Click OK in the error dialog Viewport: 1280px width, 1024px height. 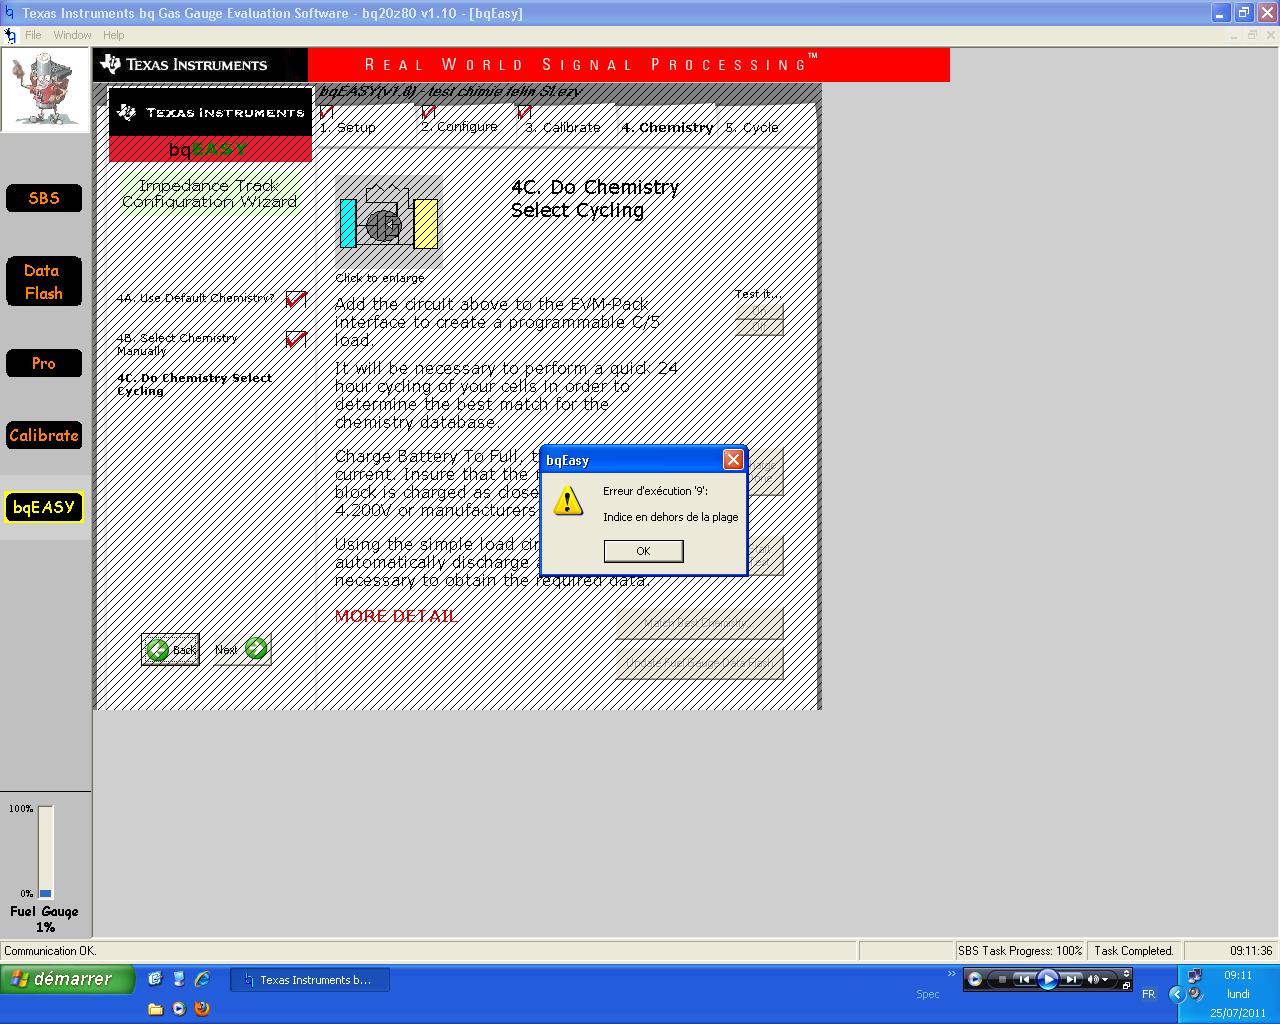[x=643, y=551]
